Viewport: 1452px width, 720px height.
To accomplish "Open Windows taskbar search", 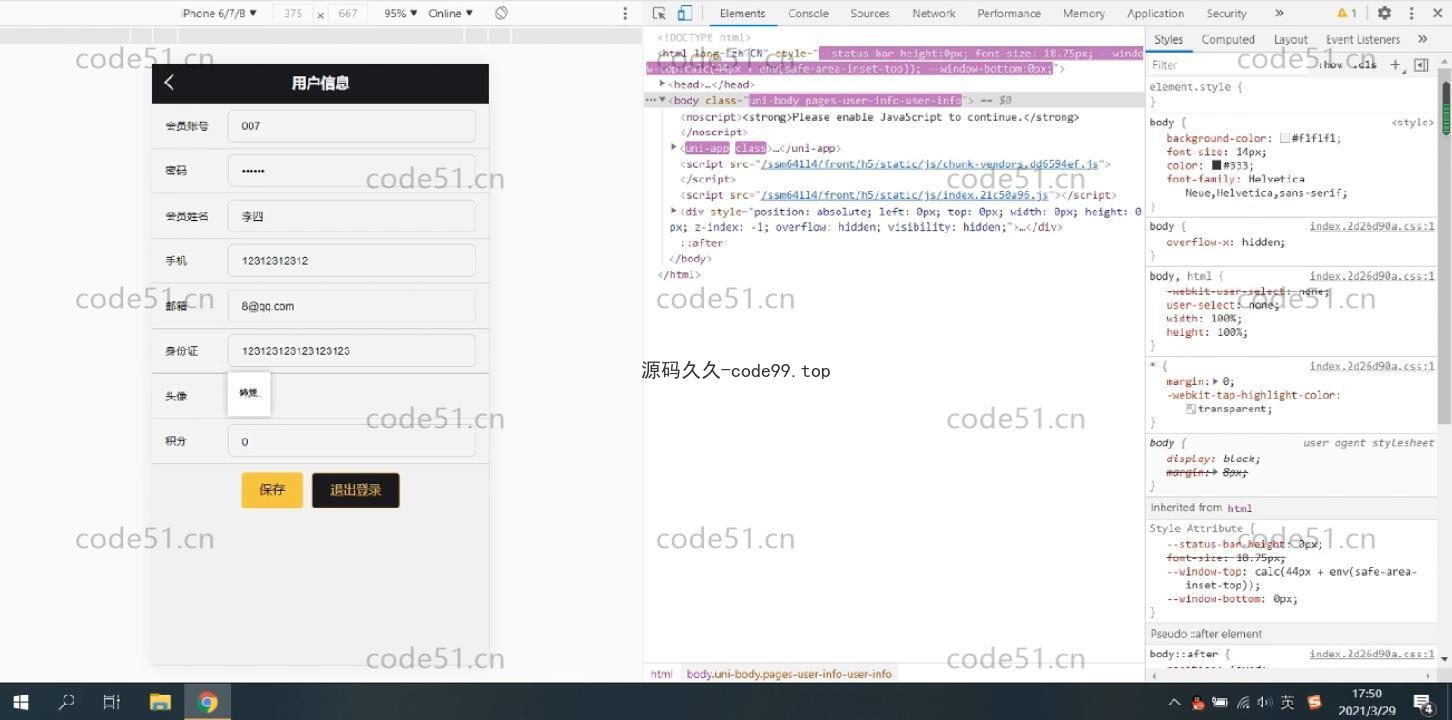I will point(66,702).
